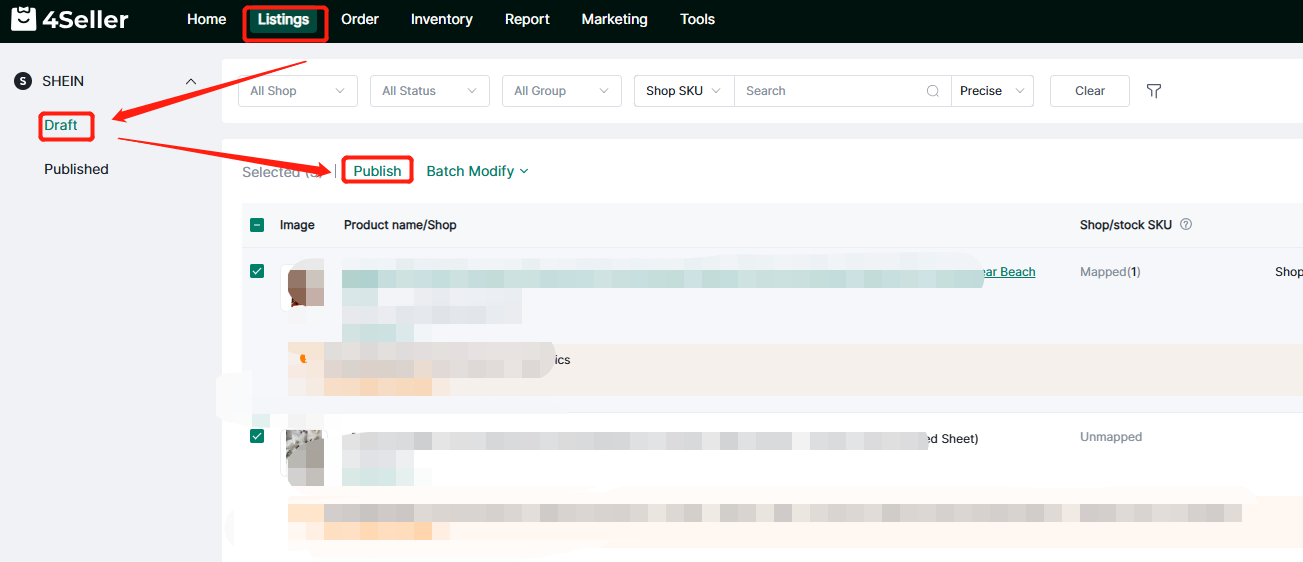
Task: Focus the Search input field
Action: click(x=830, y=91)
